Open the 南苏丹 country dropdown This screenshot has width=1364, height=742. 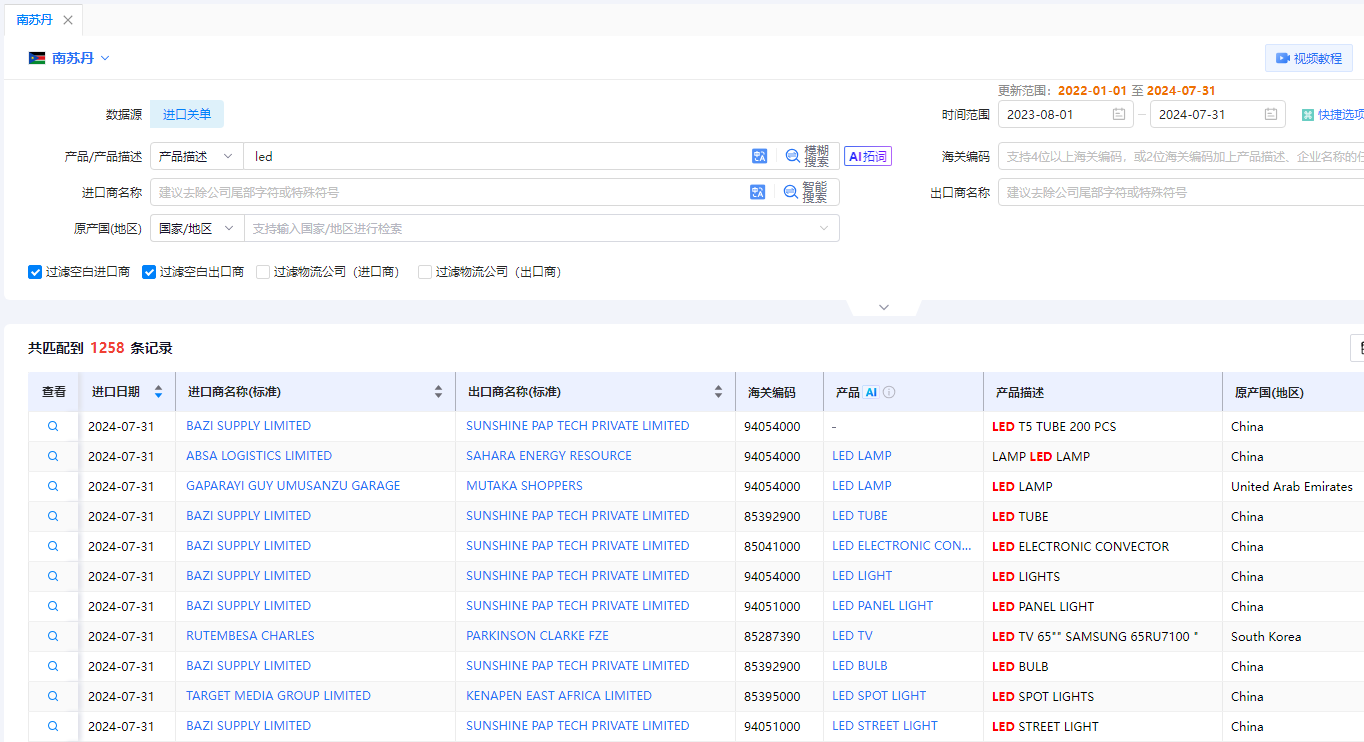click(x=69, y=58)
